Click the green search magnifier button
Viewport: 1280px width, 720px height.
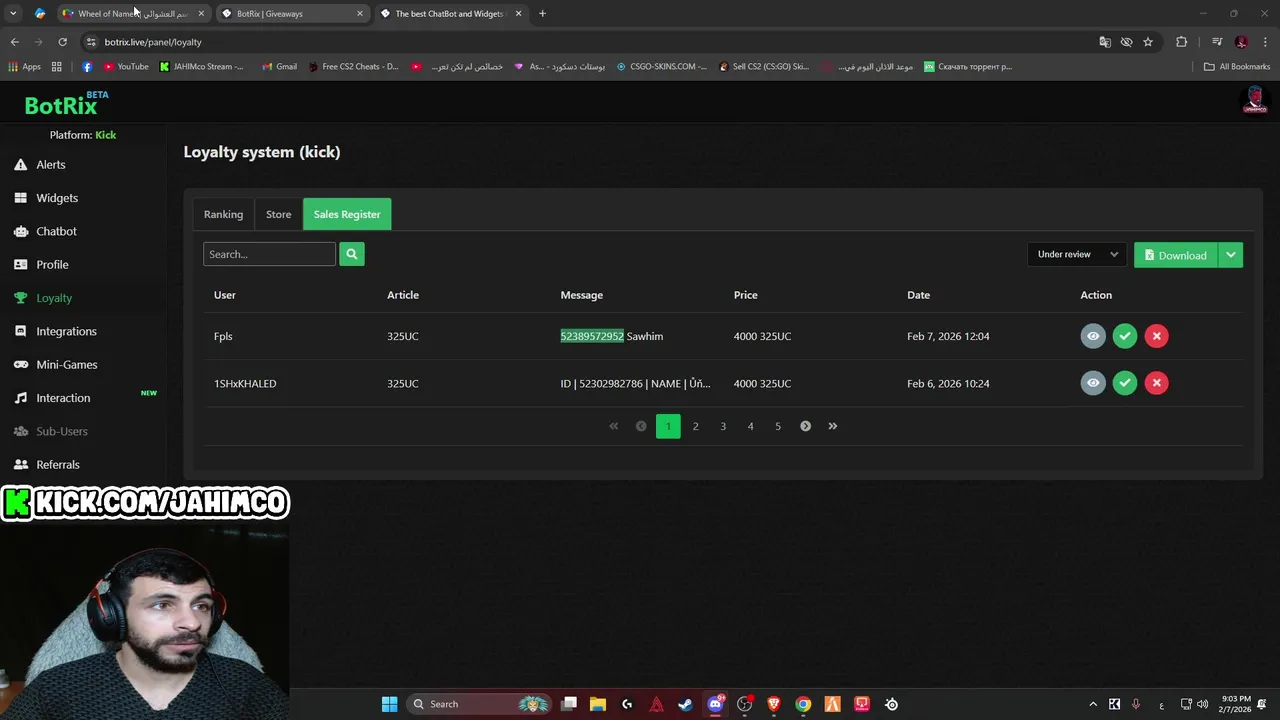coord(352,254)
